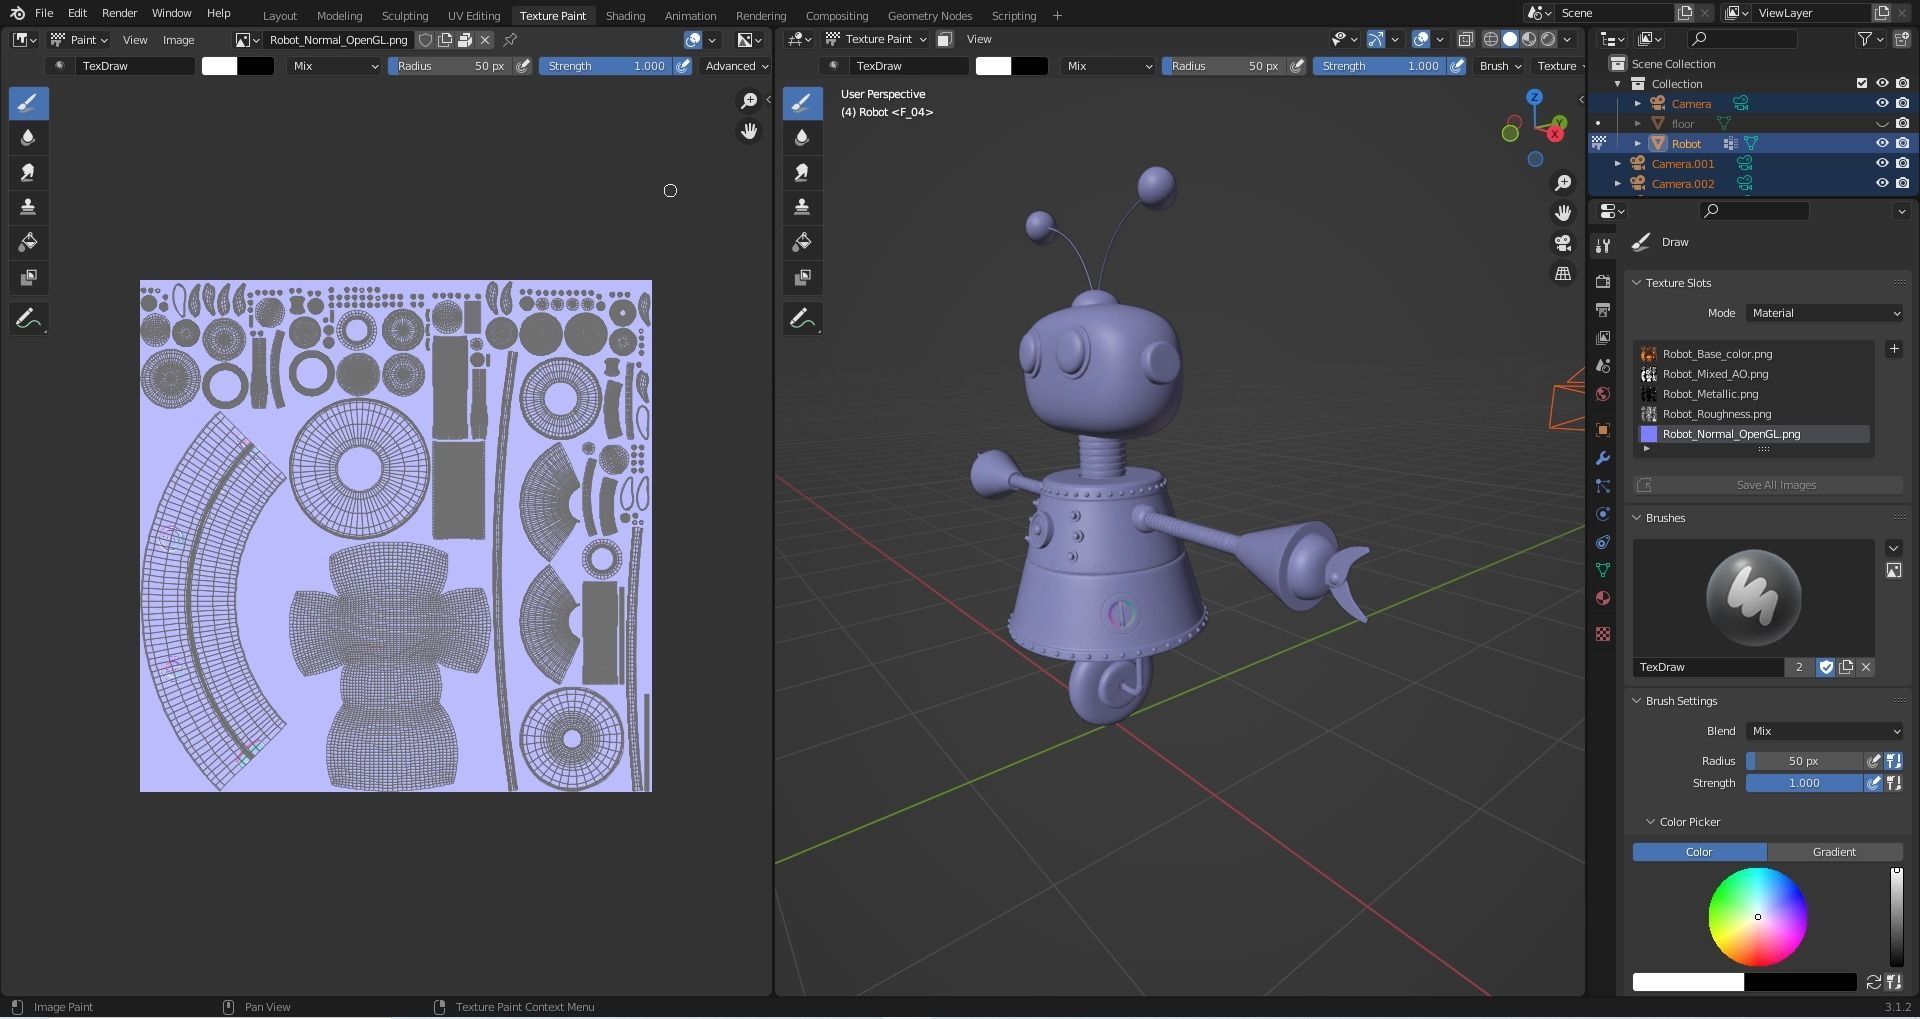Click the color wheel picker
Screen dimensions: 1920x1019
1757,917
